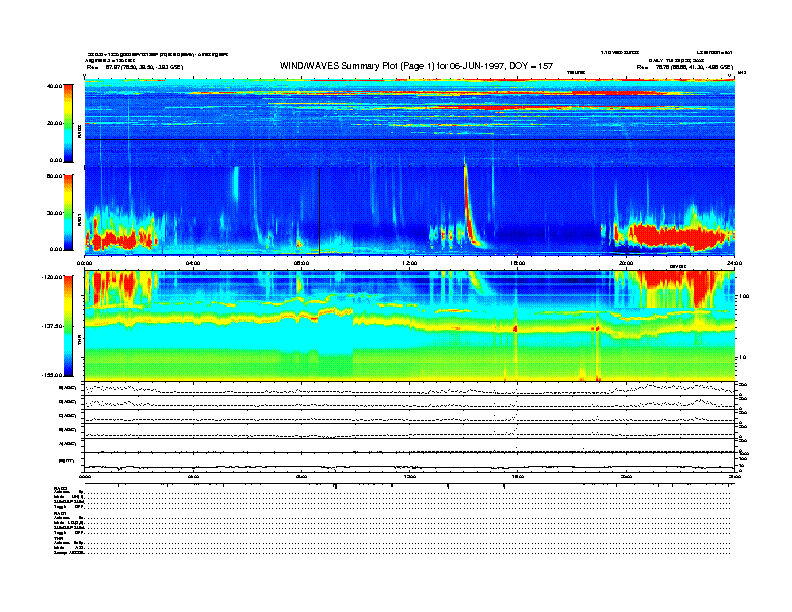This screenshot has width=792, height=612.
Task: Click the -120.00 label on TNR scale
Action: [x=52, y=275]
